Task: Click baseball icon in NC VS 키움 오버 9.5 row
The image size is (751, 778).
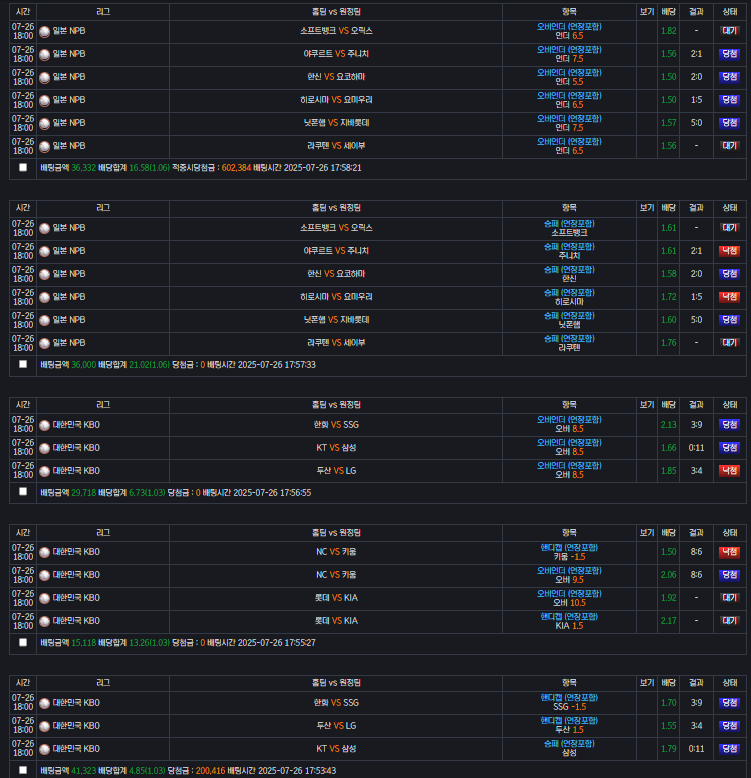Action: [45, 576]
